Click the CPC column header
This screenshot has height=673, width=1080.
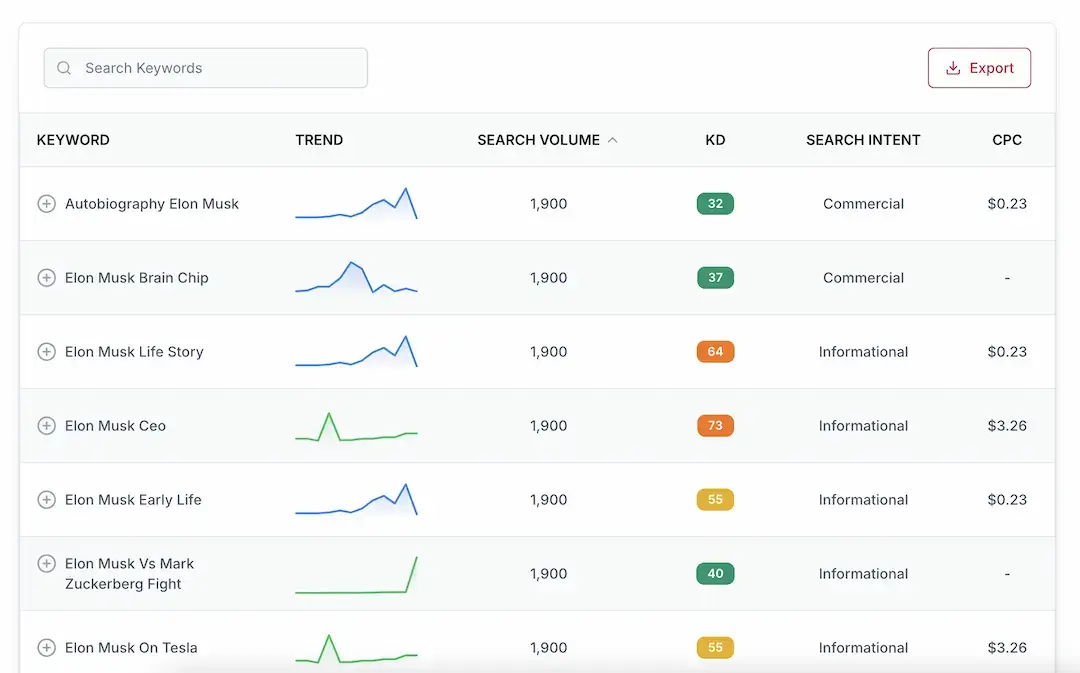(1007, 140)
